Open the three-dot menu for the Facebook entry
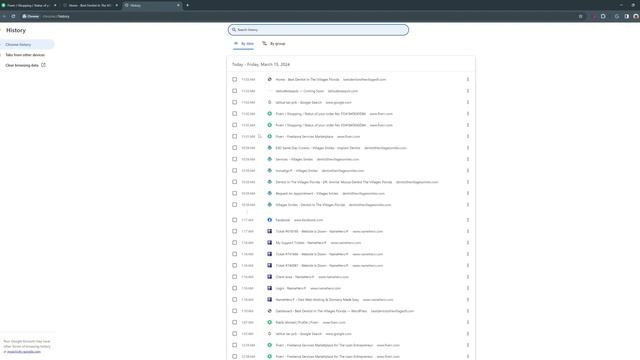Screen dimensions: 640x360 tap(468, 220)
